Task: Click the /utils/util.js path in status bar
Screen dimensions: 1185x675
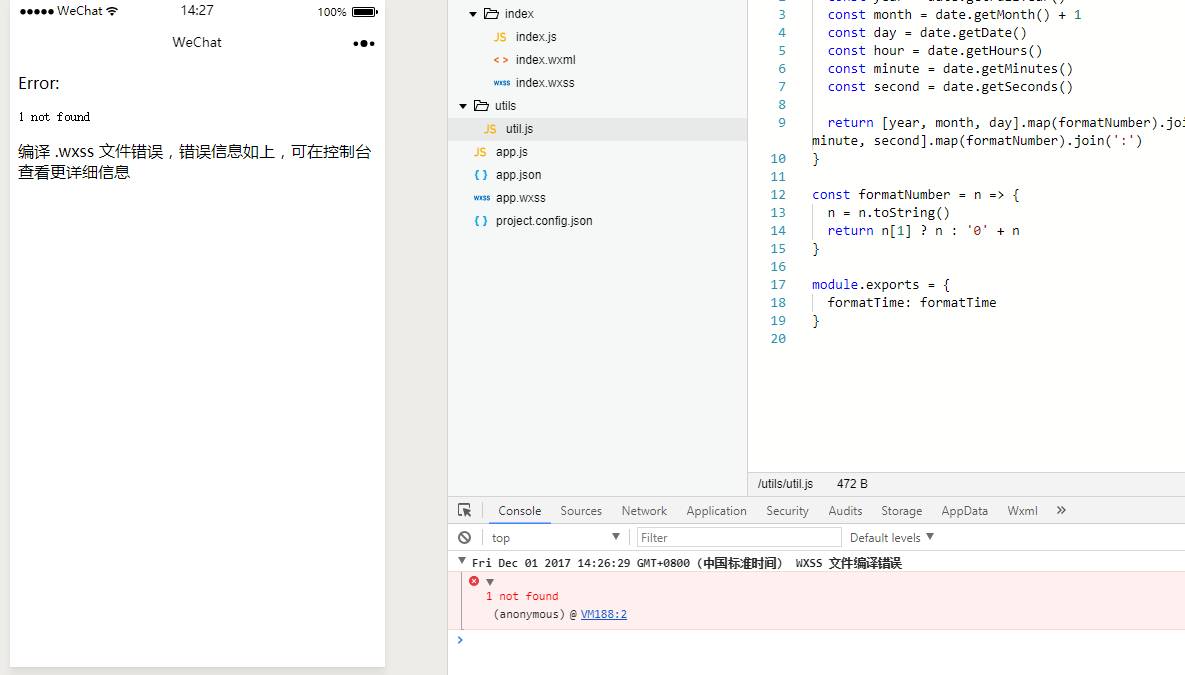Action: pos(785,484)
